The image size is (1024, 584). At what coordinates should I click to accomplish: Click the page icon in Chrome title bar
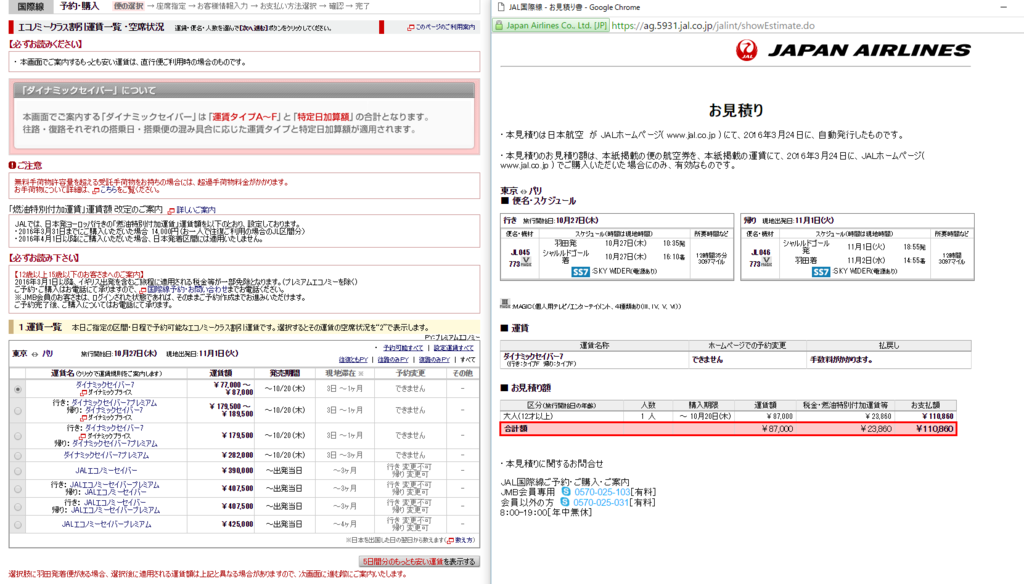coord(501,7)
